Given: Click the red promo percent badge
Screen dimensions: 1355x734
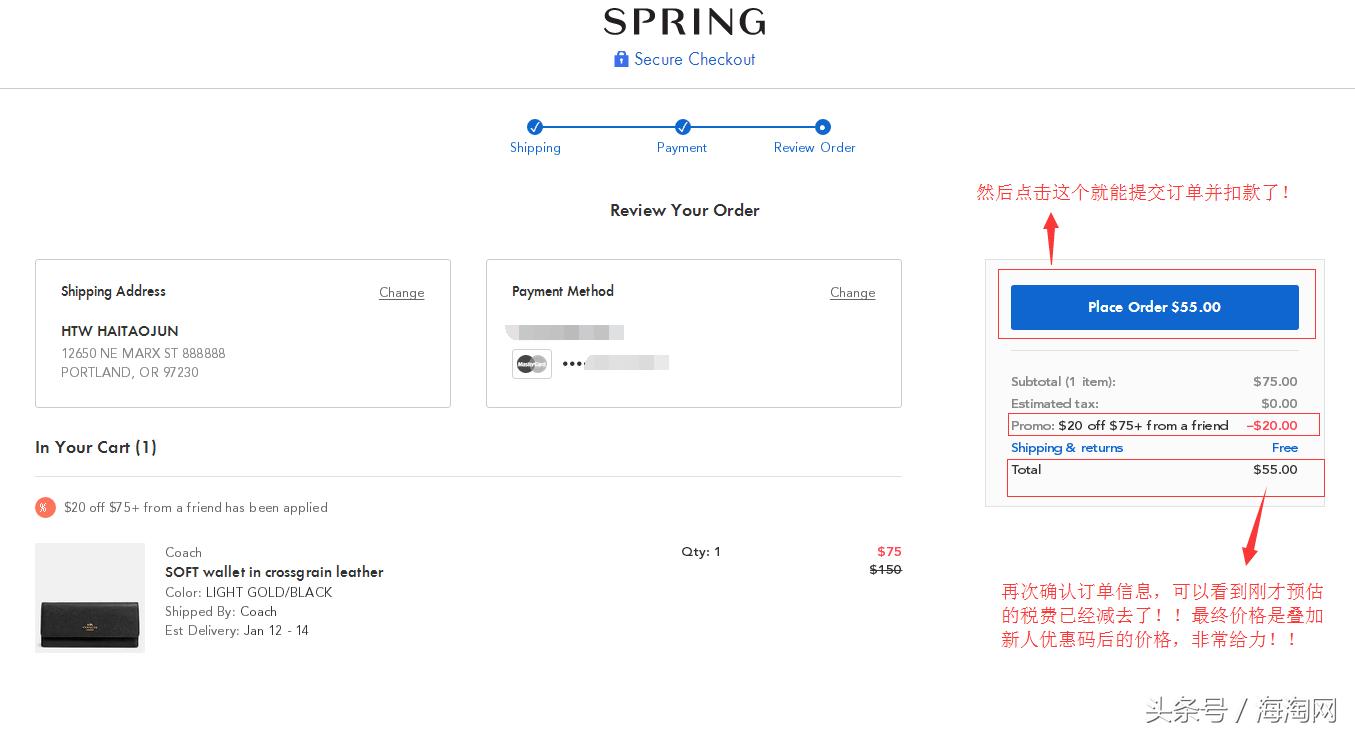Looking at the screenshot, I should (45, 507).
